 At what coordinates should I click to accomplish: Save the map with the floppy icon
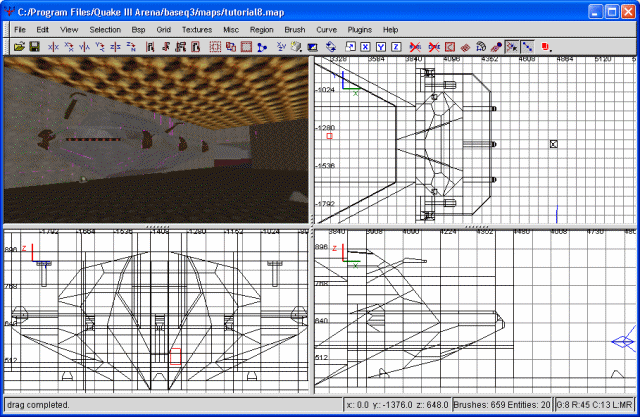pyautogui.click(x=34, y=47)
